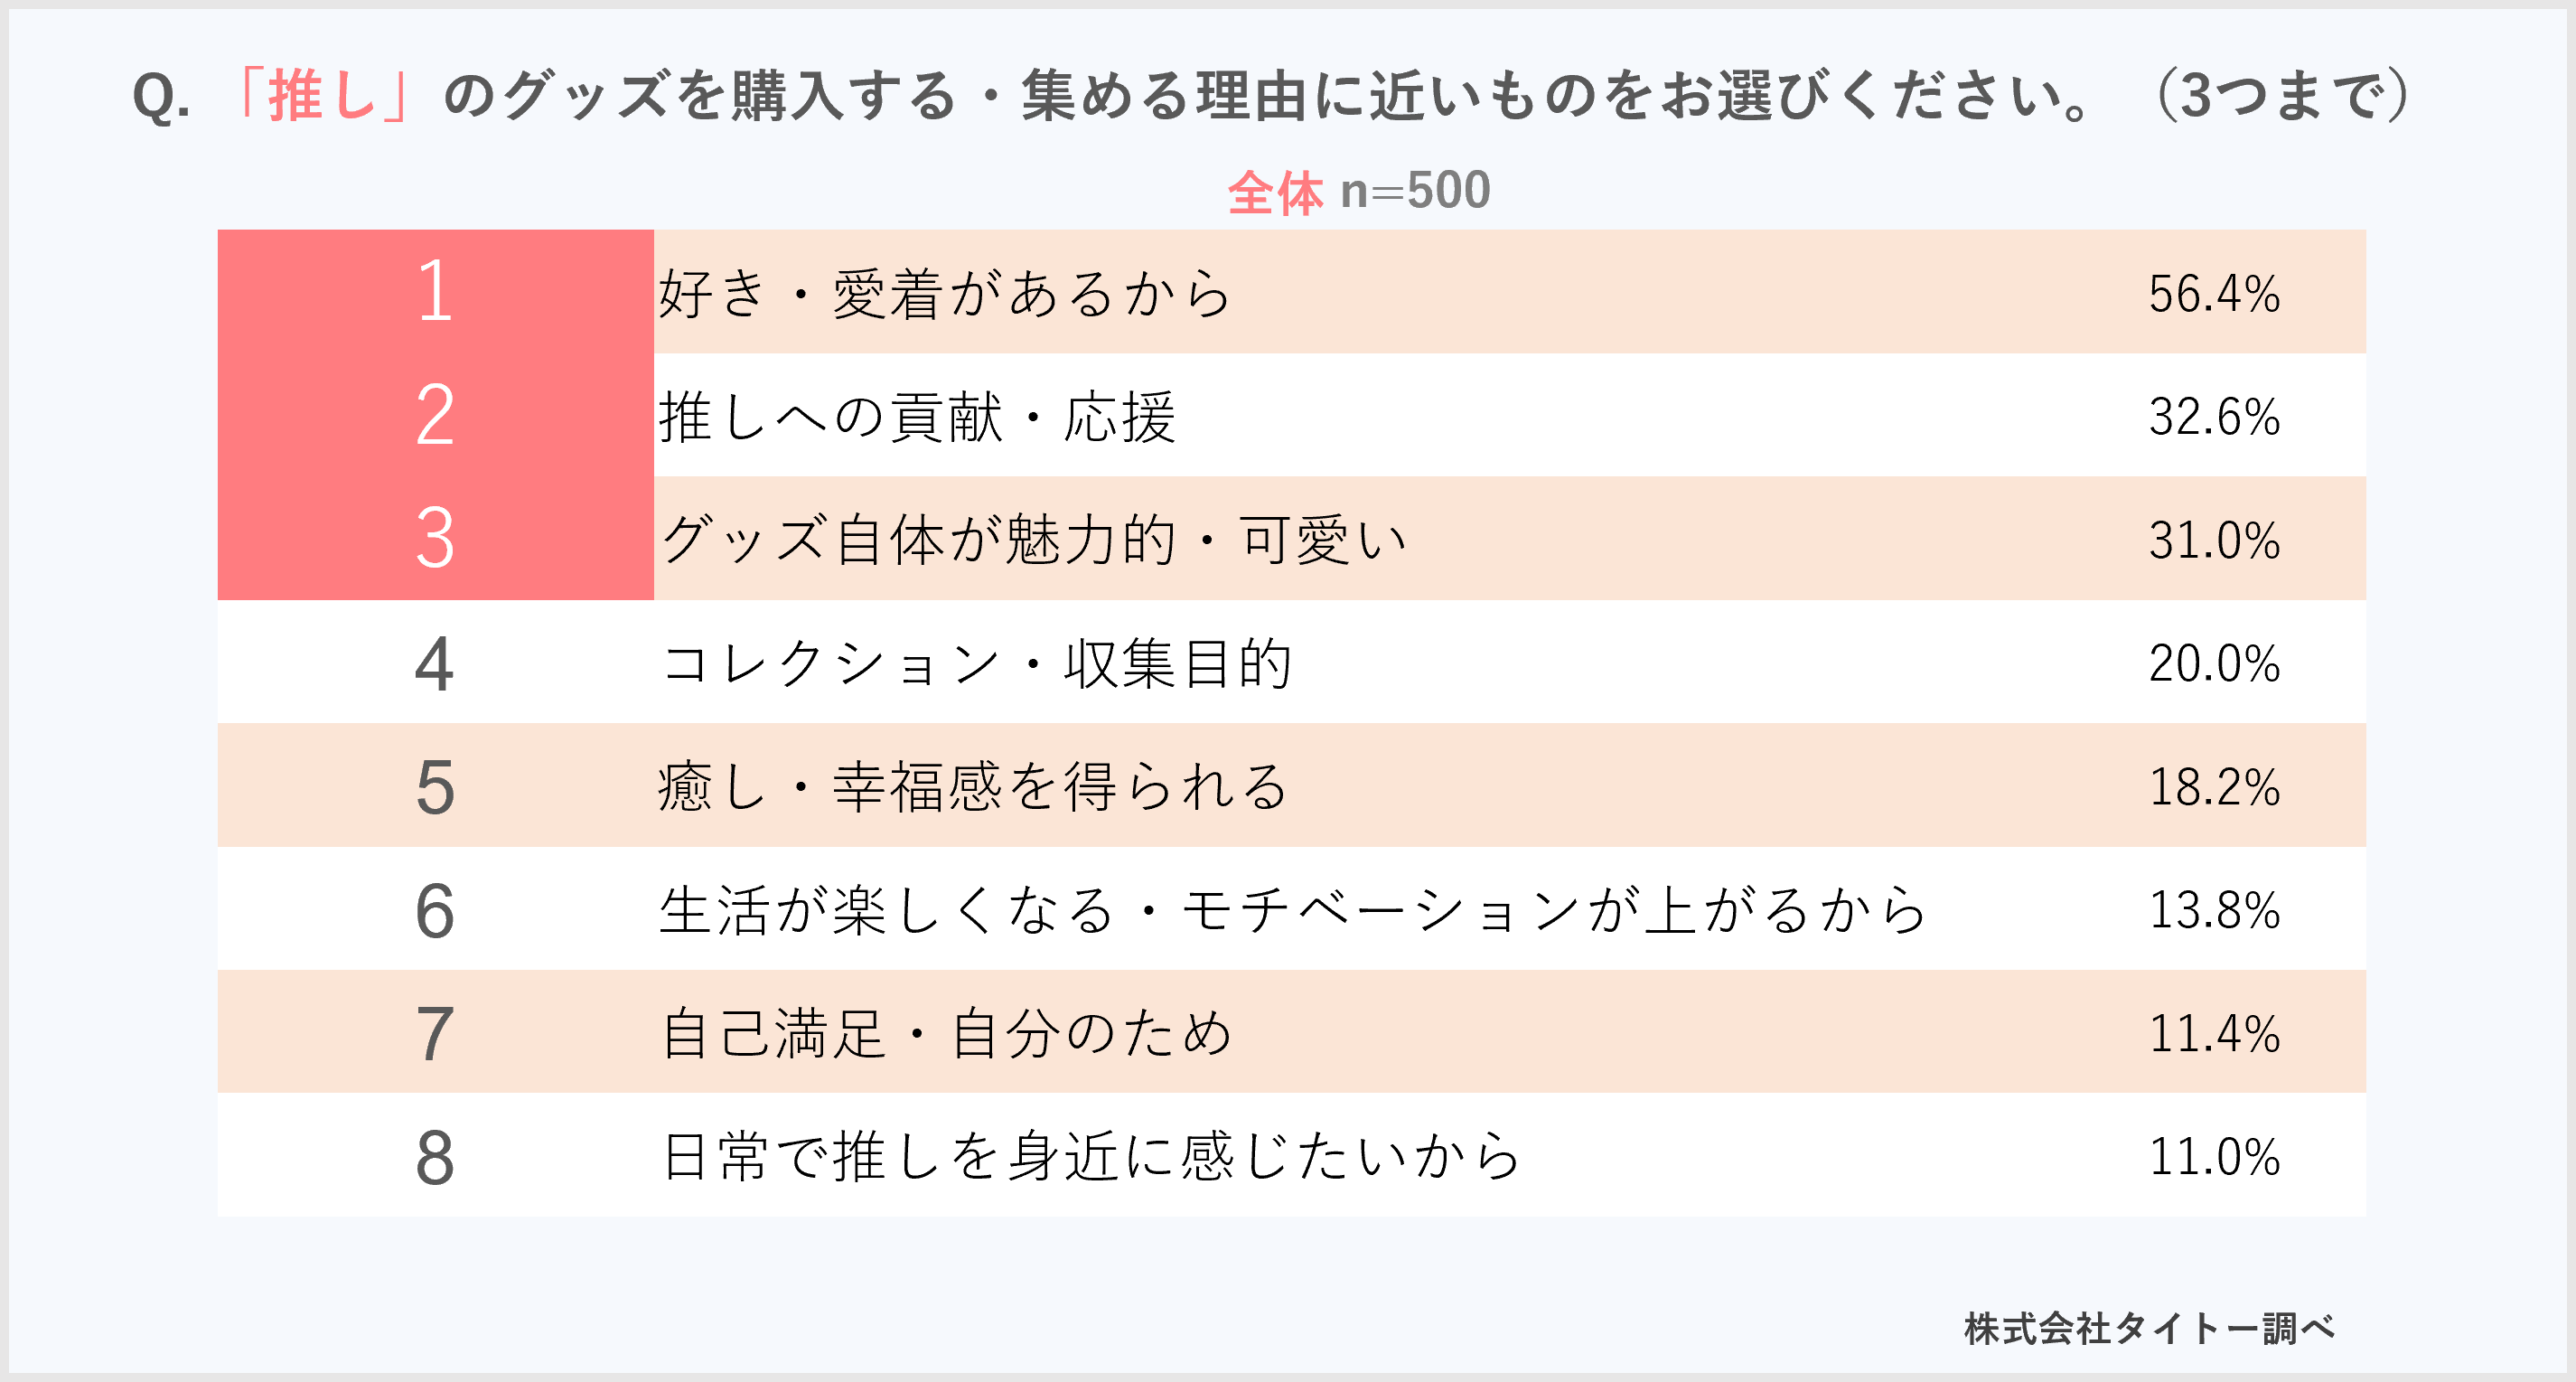
Task: Click the rank number 7
Action: (435, 1033)
